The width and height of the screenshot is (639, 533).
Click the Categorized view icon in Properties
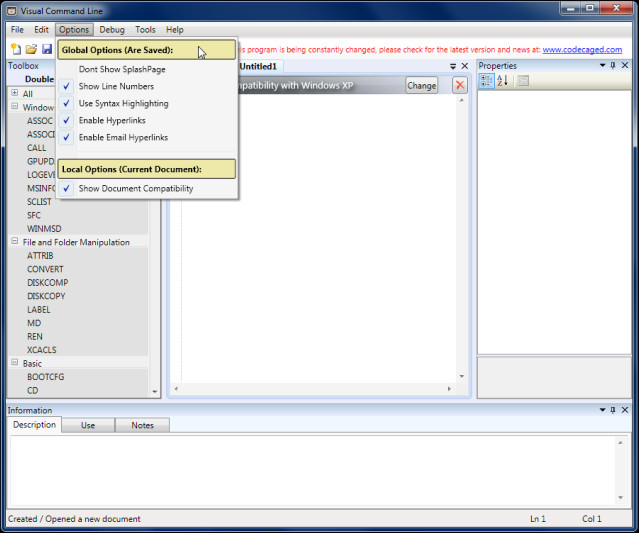point(486,81)
